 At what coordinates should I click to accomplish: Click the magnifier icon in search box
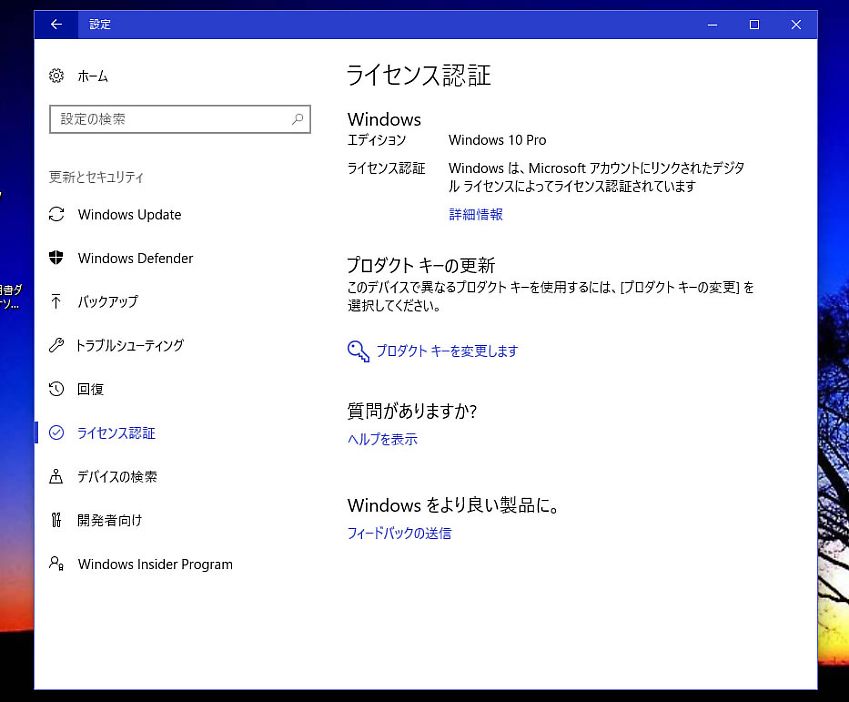297,119
